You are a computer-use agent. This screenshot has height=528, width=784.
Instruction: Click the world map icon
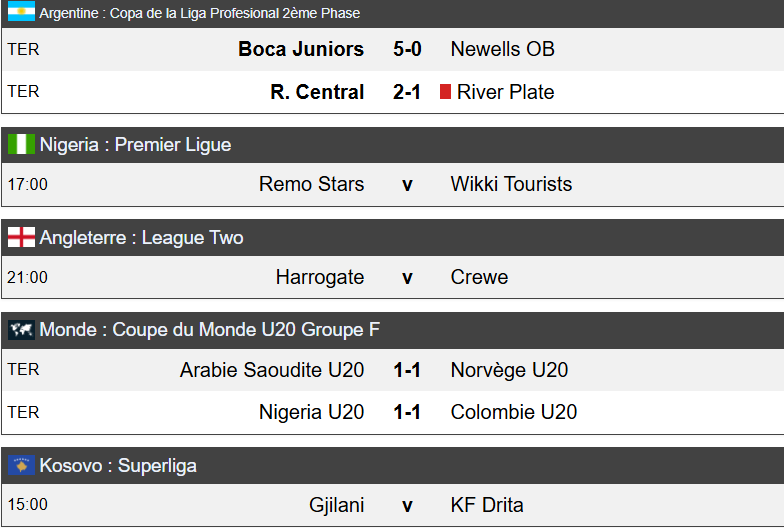click(x=21, y=329)
